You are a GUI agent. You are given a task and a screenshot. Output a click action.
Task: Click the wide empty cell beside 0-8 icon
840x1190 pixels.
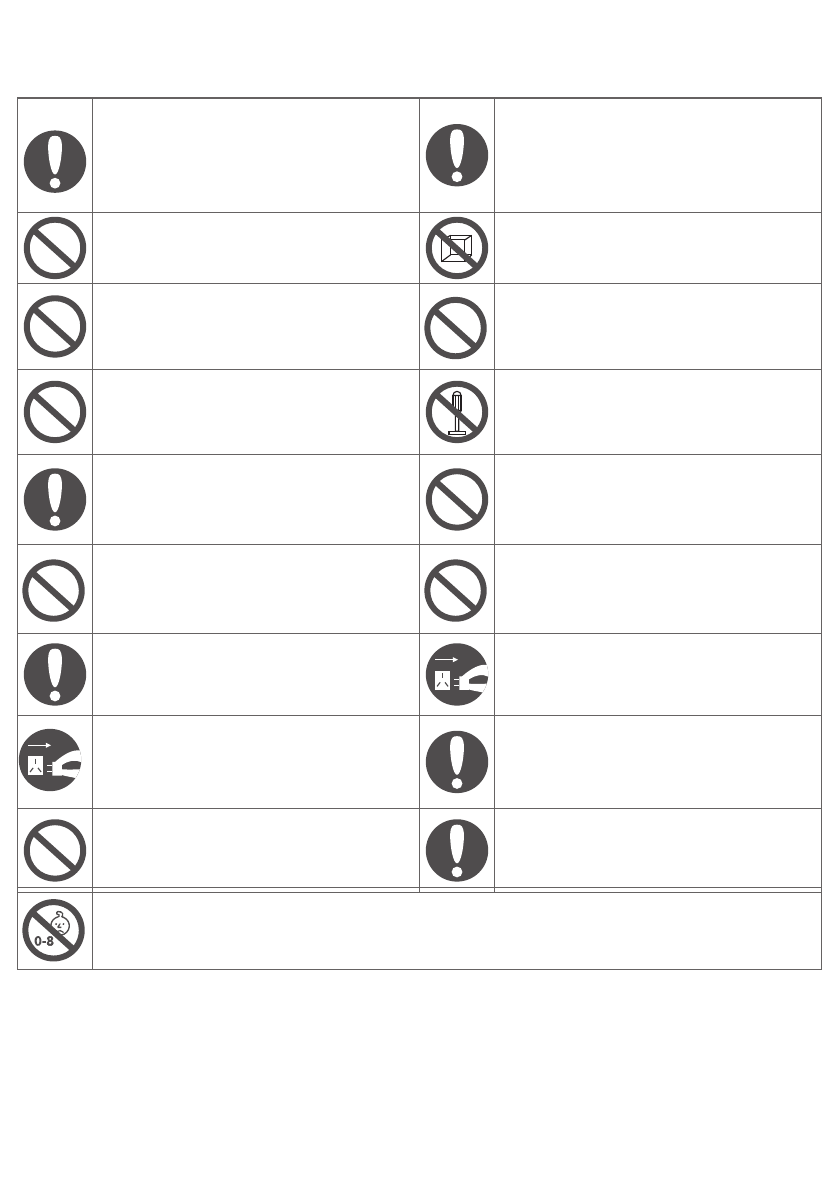pyautogui.click(x=456, y=930)
